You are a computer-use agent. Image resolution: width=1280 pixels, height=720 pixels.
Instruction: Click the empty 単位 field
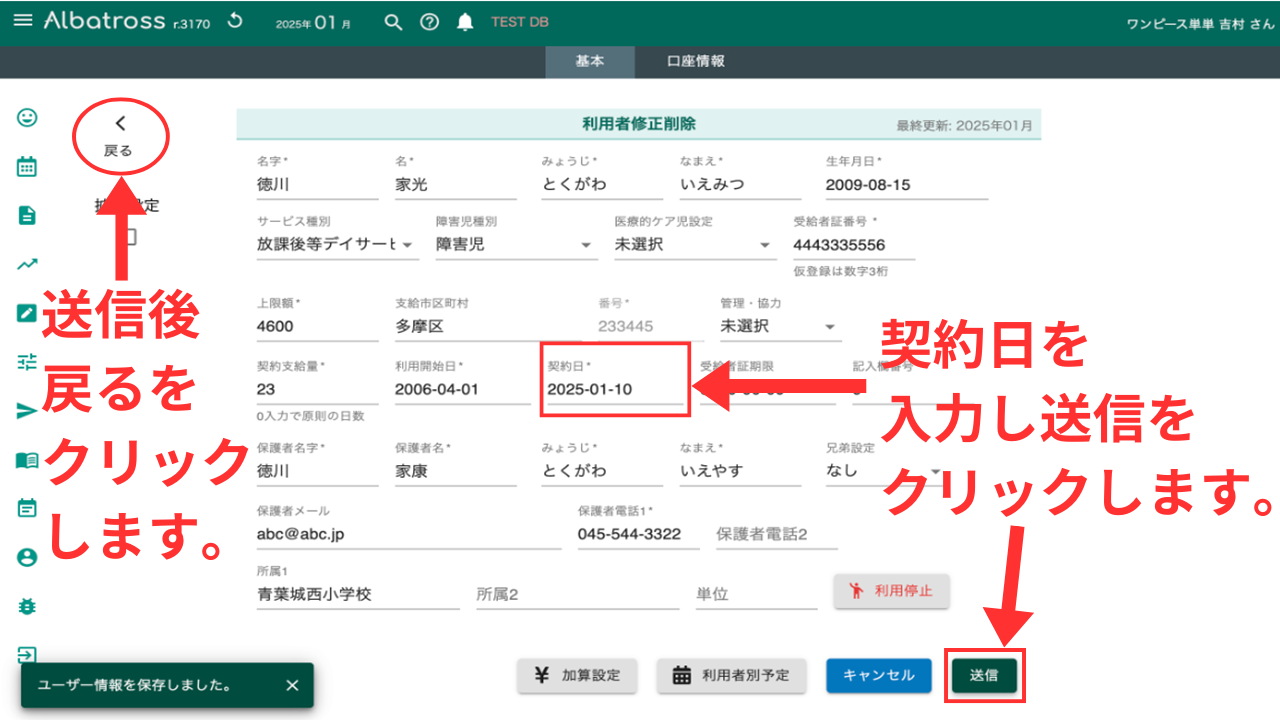[x=756, y=594]
